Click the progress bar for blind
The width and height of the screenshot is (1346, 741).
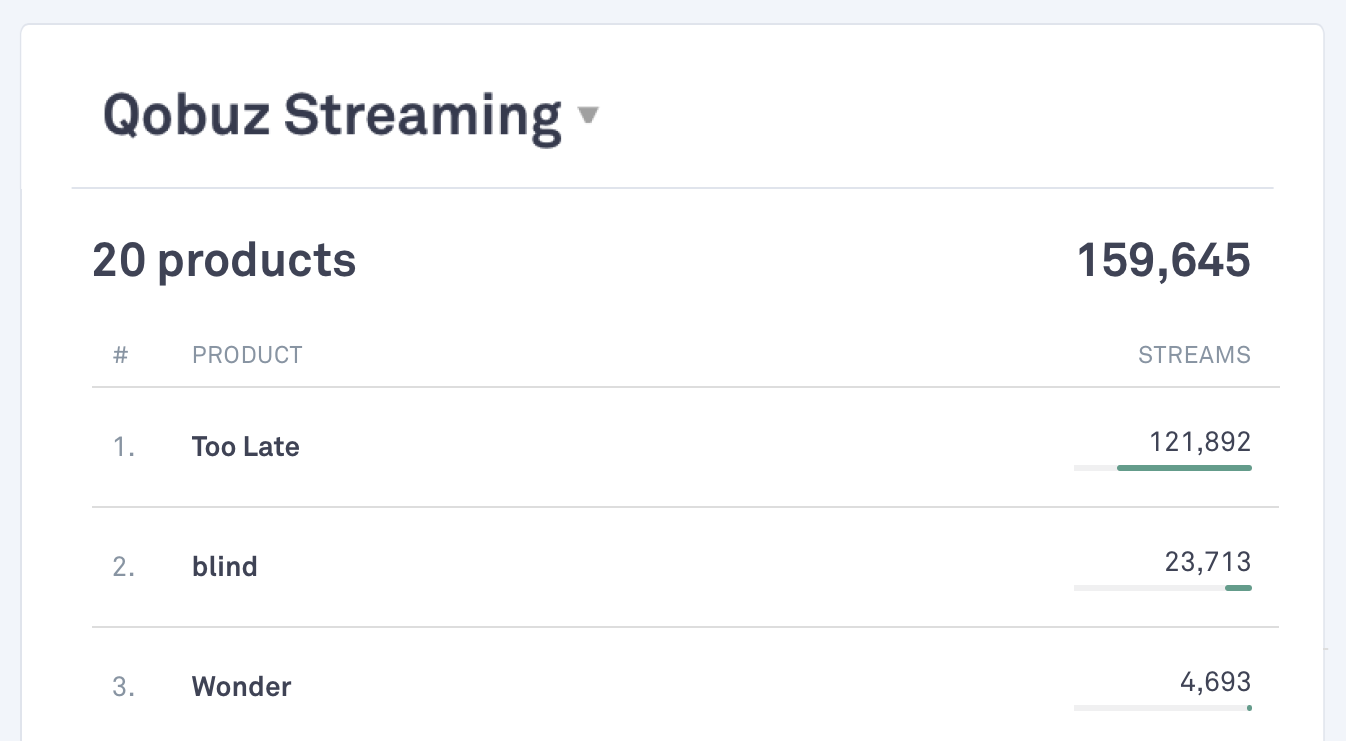(x=1162, y=587)
